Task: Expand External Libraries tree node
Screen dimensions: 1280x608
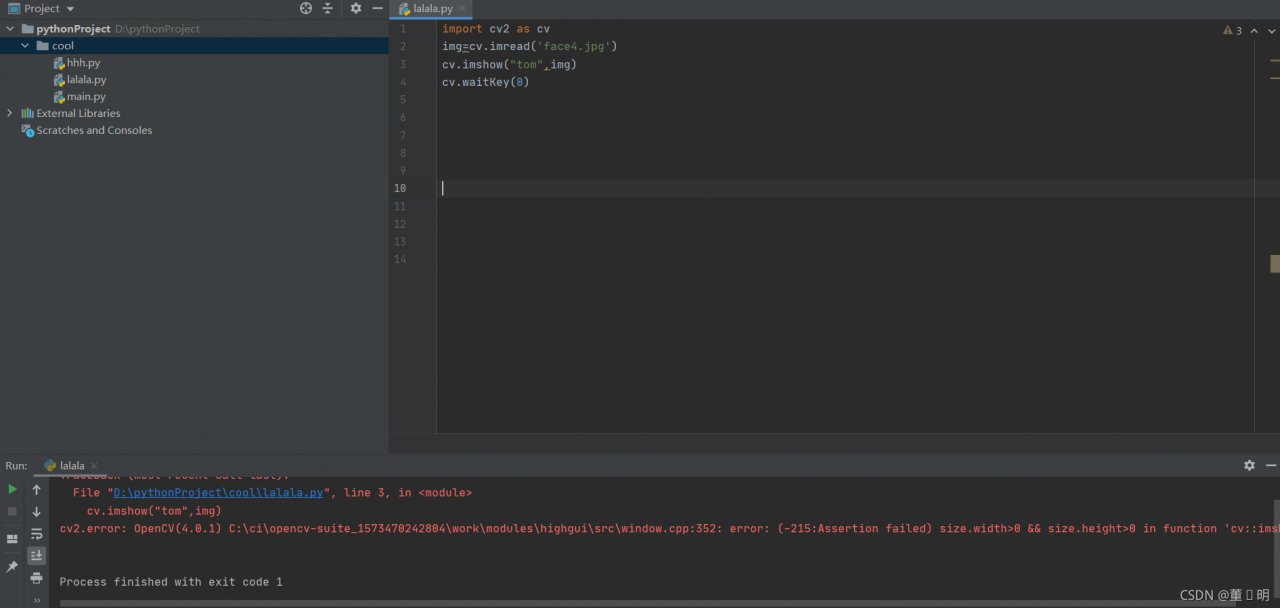Action: [10, 113]
